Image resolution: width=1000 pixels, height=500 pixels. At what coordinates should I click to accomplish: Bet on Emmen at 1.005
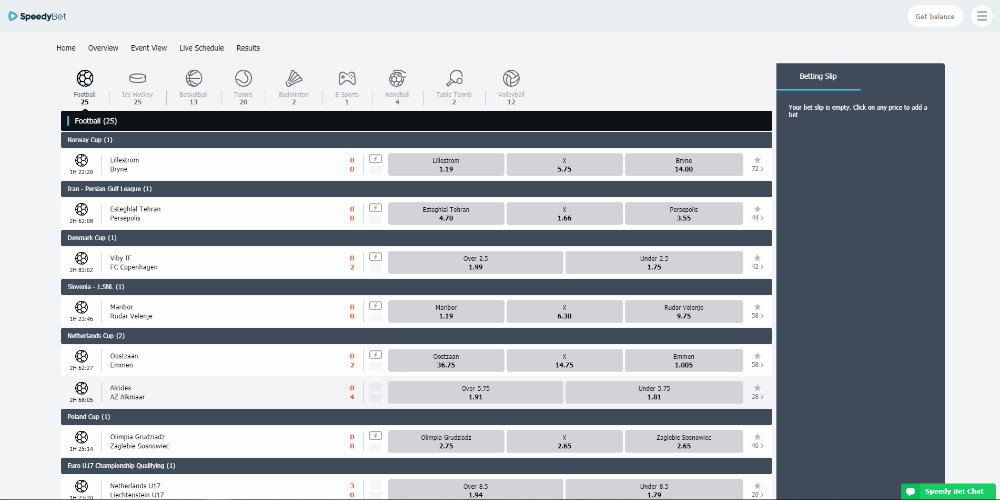[684, 361]
